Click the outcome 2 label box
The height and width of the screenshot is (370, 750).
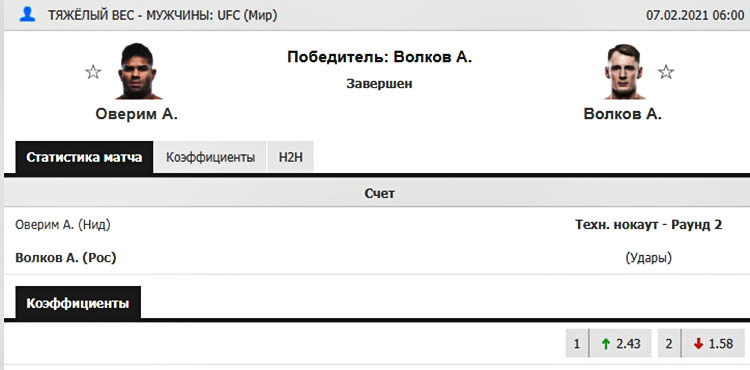(669, 343)
